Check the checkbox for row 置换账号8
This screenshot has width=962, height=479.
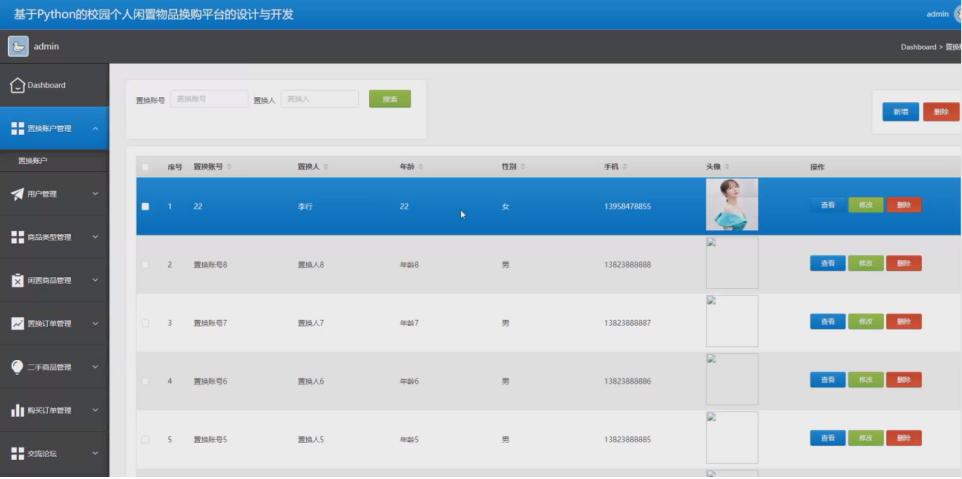(145, 264)
